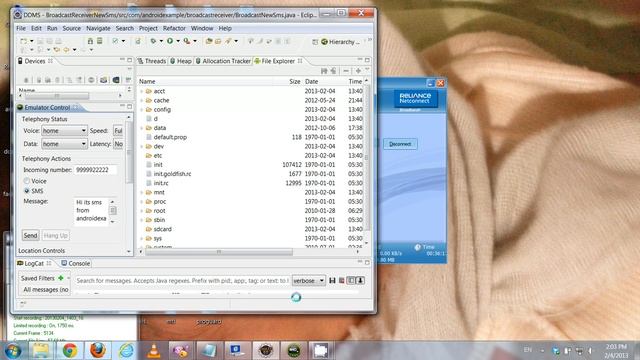Select the SMS radio button
This screenshot has width=640, height=360.
tap(27, 191)
